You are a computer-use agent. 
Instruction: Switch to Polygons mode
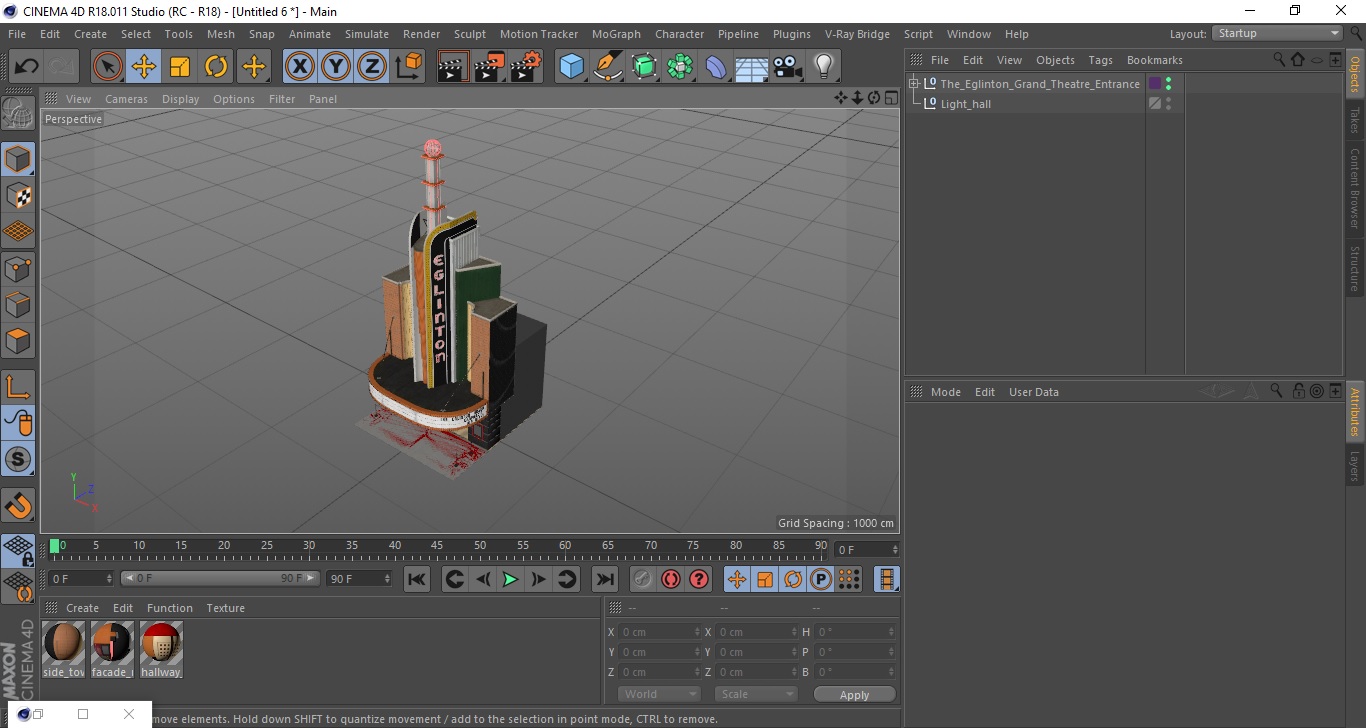click(x=18, y=340)
